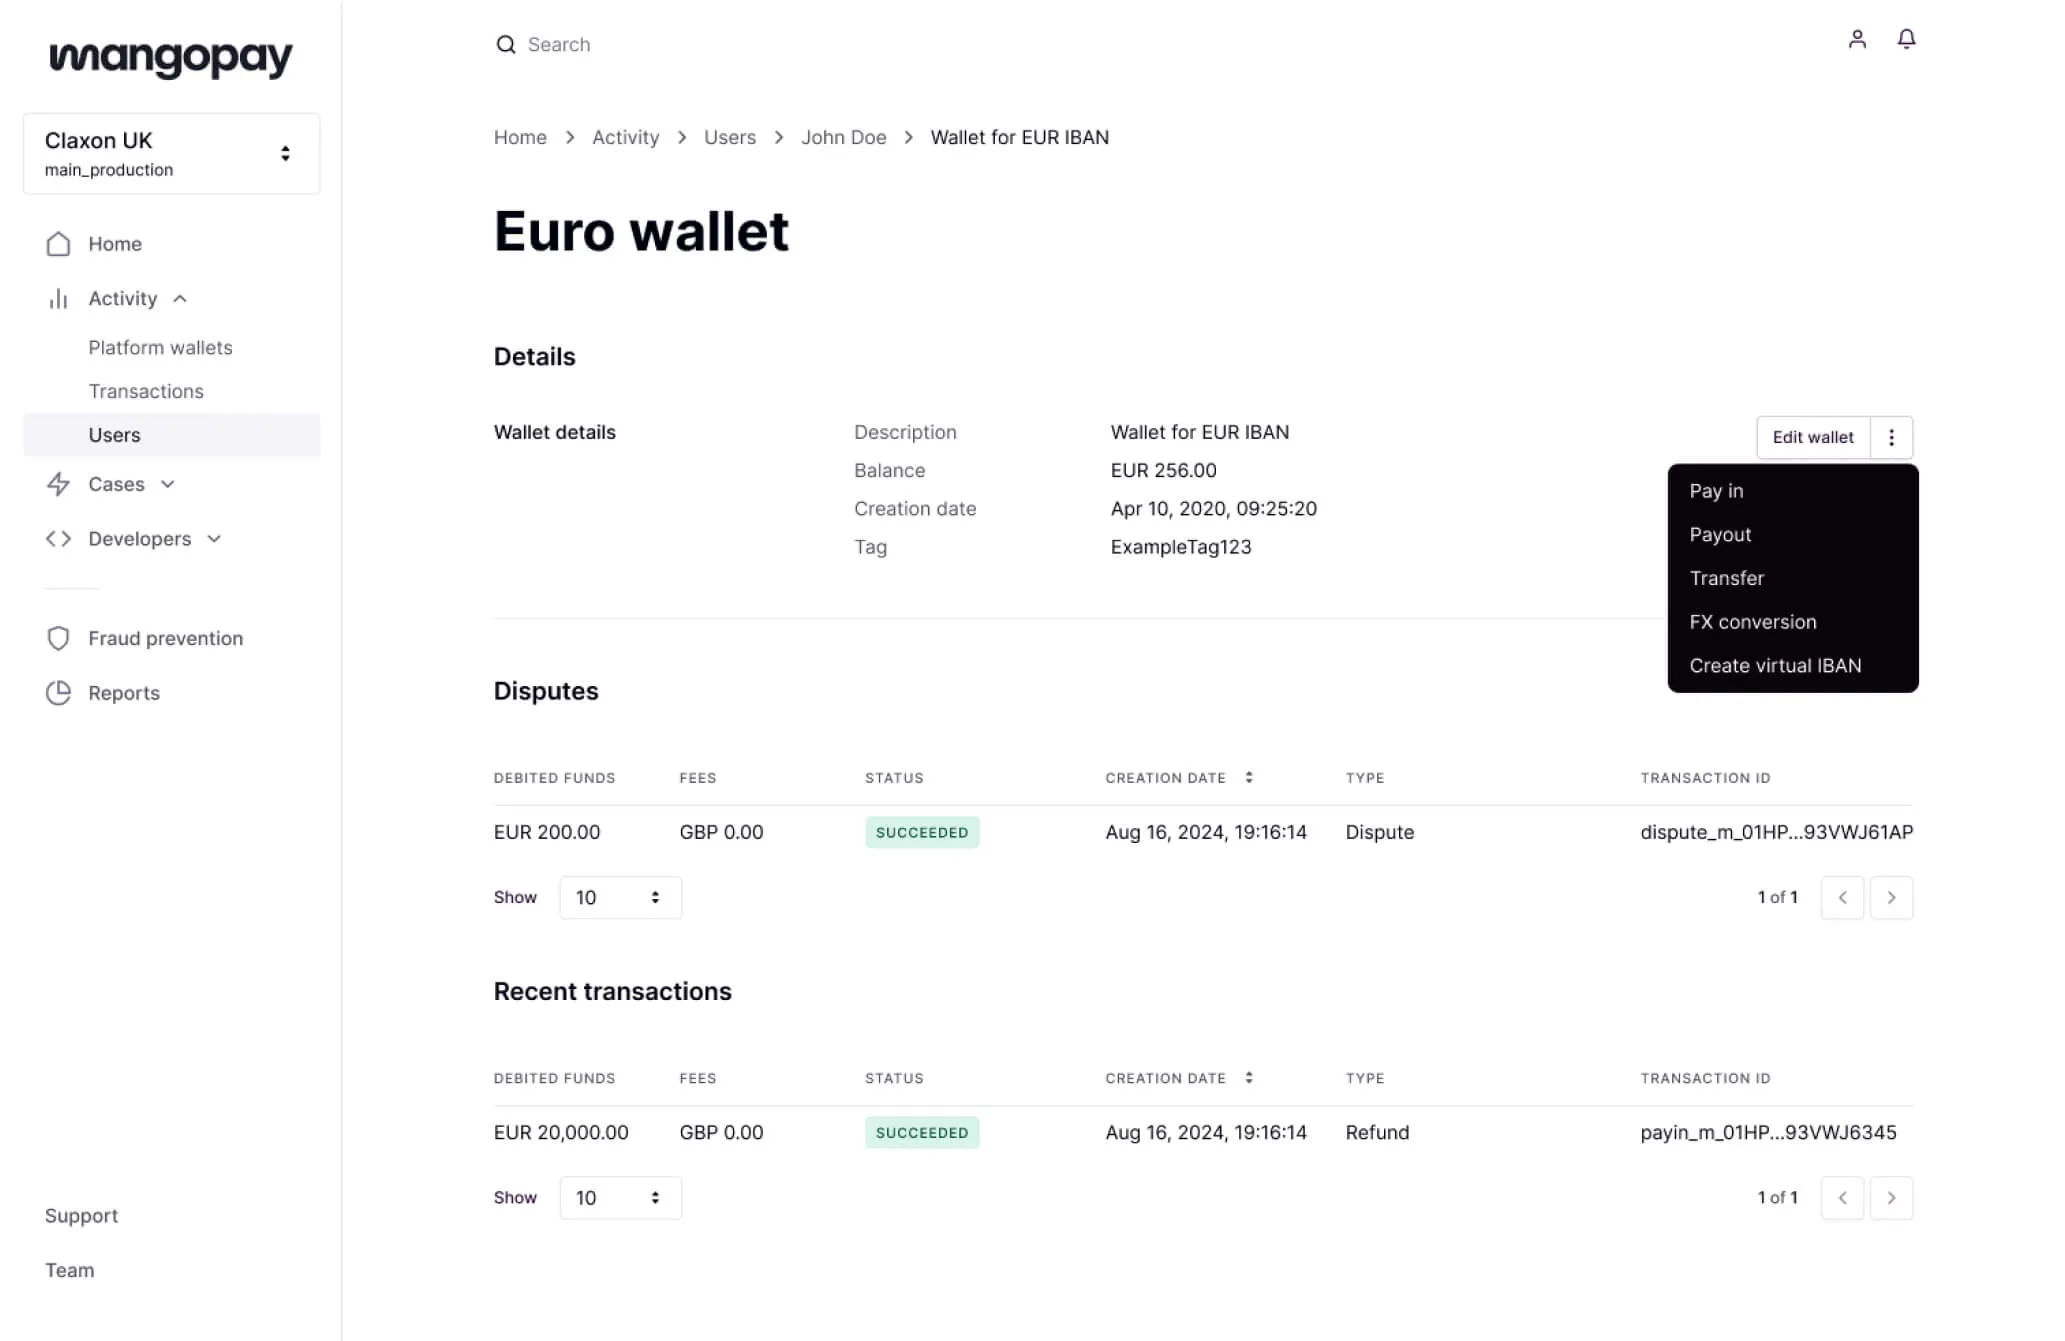
Task: Select FX conversion from the menu
Action: coord(1752,622)
